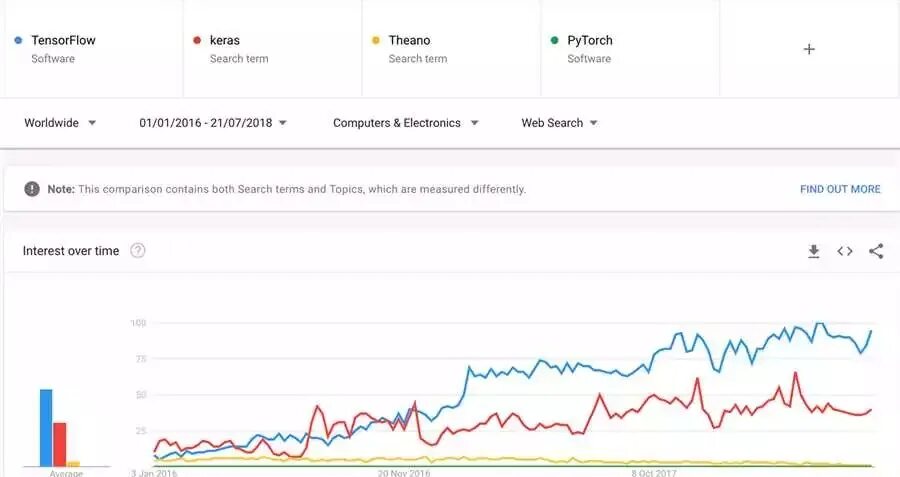Click the plus icon to add comparison
The height and width of the screenshot is (477, 900).
(x=809, y=49)
